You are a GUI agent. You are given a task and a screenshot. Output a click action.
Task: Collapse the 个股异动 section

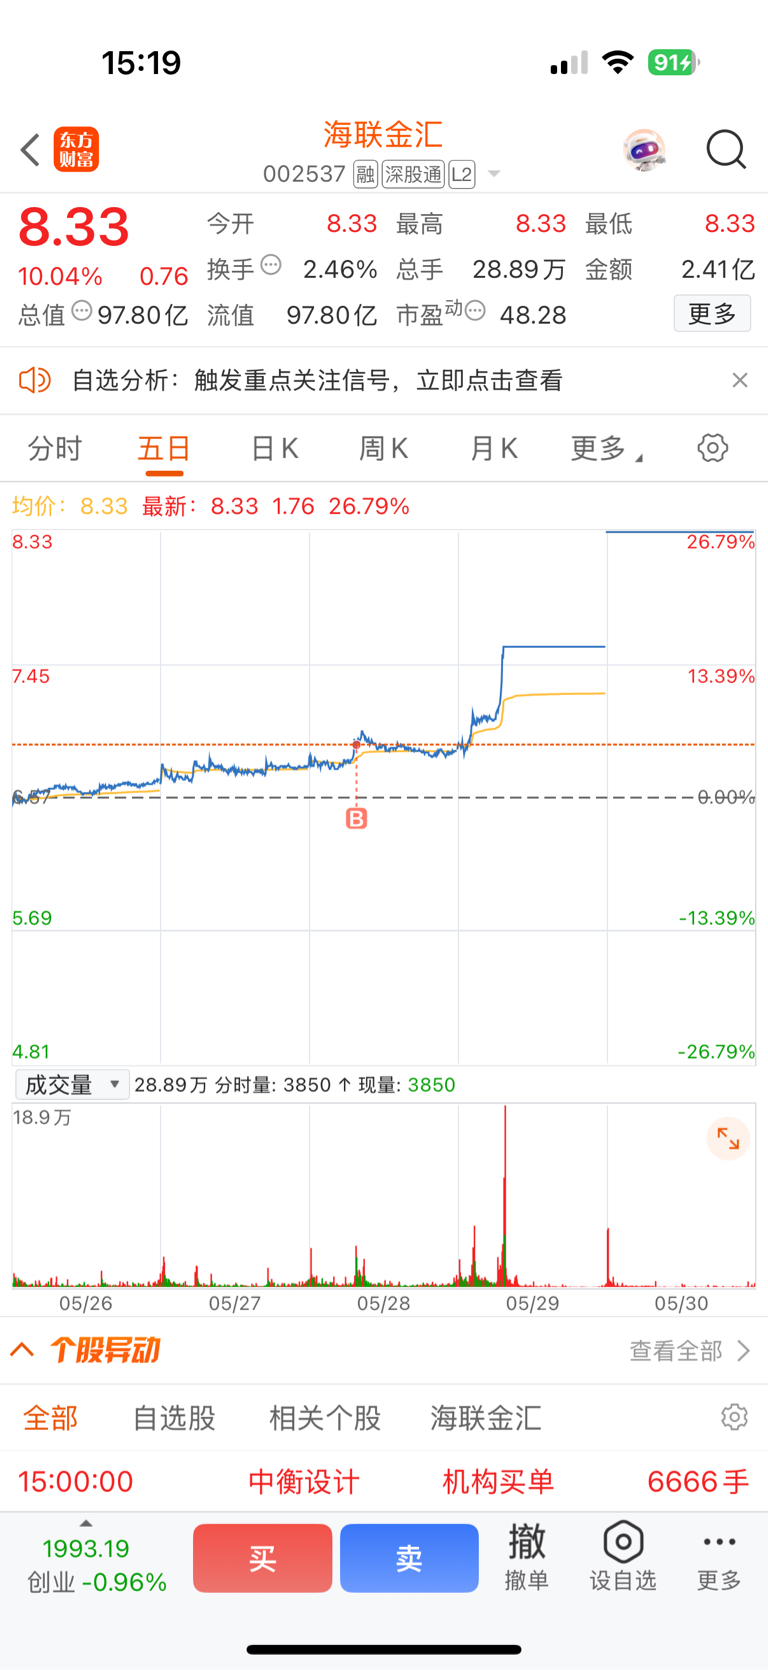(22, 1350)
